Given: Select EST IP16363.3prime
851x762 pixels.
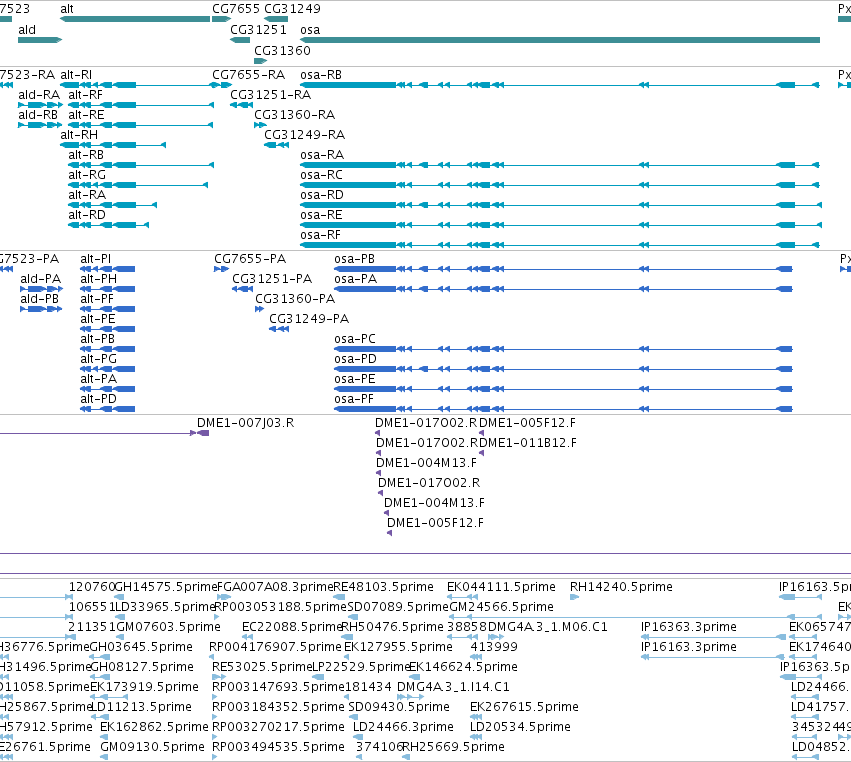Looking at the screenshot, I should 713,637.
